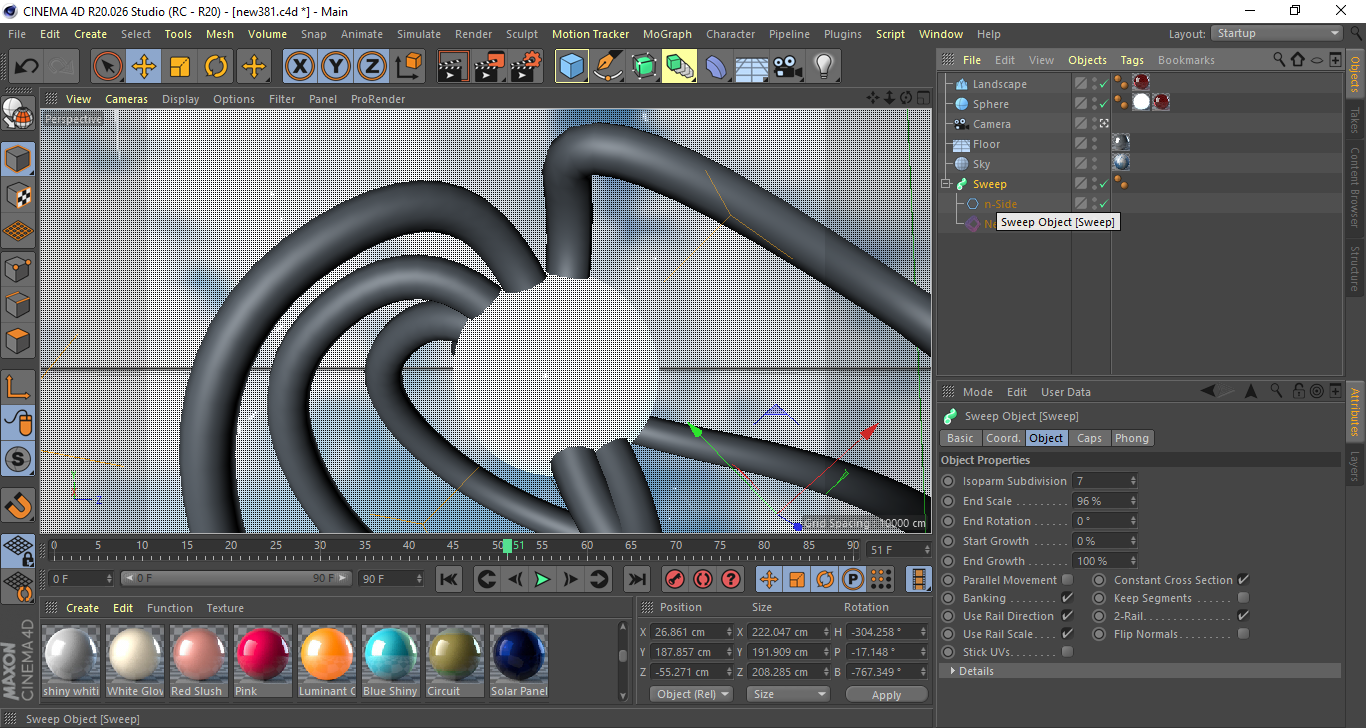The width and height of the screenshot is (1366, 728).
Task: Select the Move tool
Action: (144, 67)
